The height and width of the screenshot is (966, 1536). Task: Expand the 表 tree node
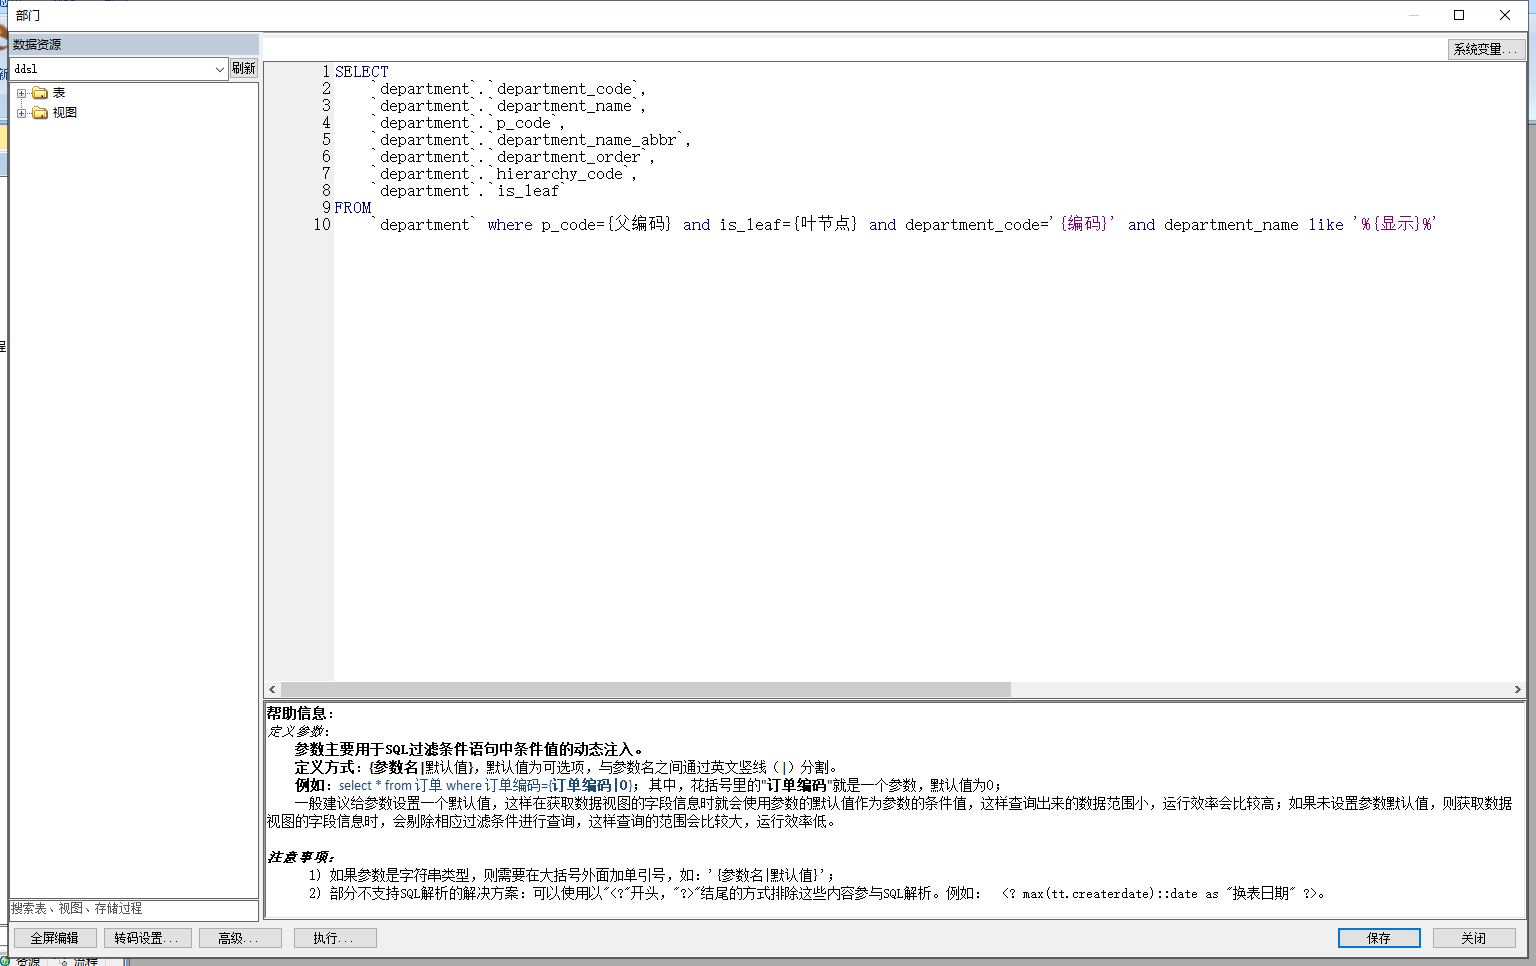click(x=21, y=93)
